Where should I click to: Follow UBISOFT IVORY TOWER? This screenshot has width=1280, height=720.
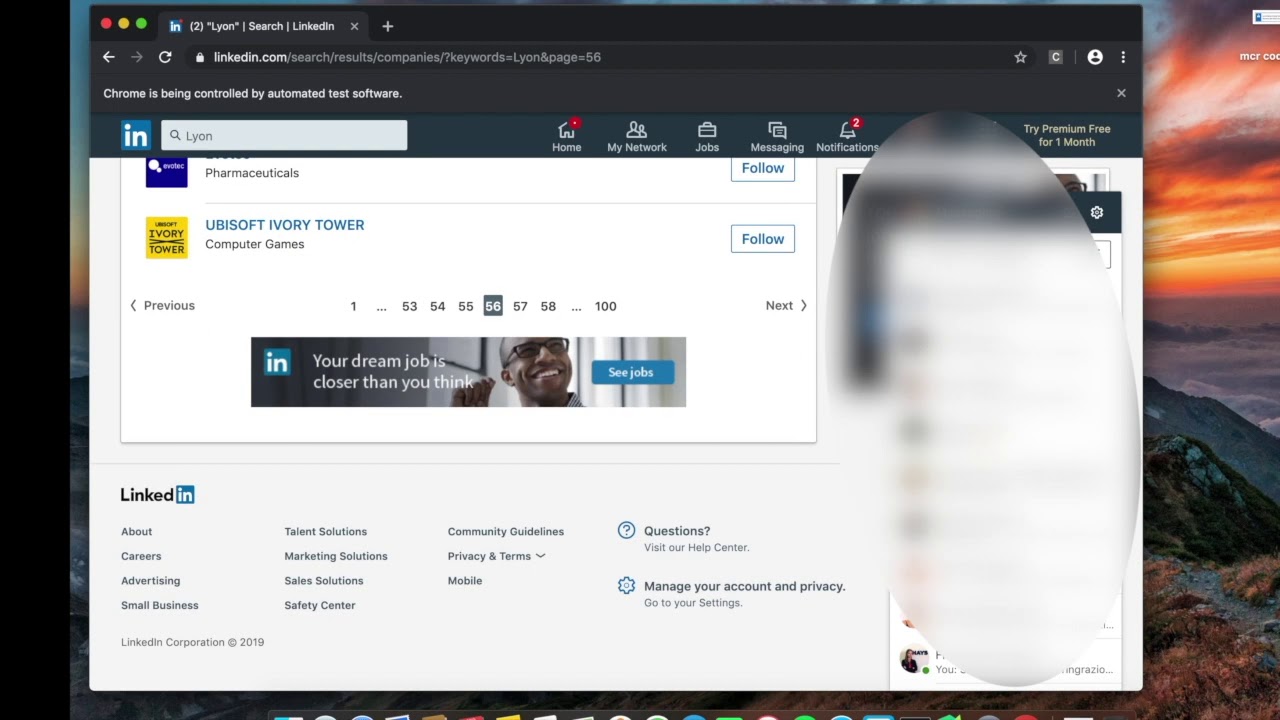click(763, 239)
